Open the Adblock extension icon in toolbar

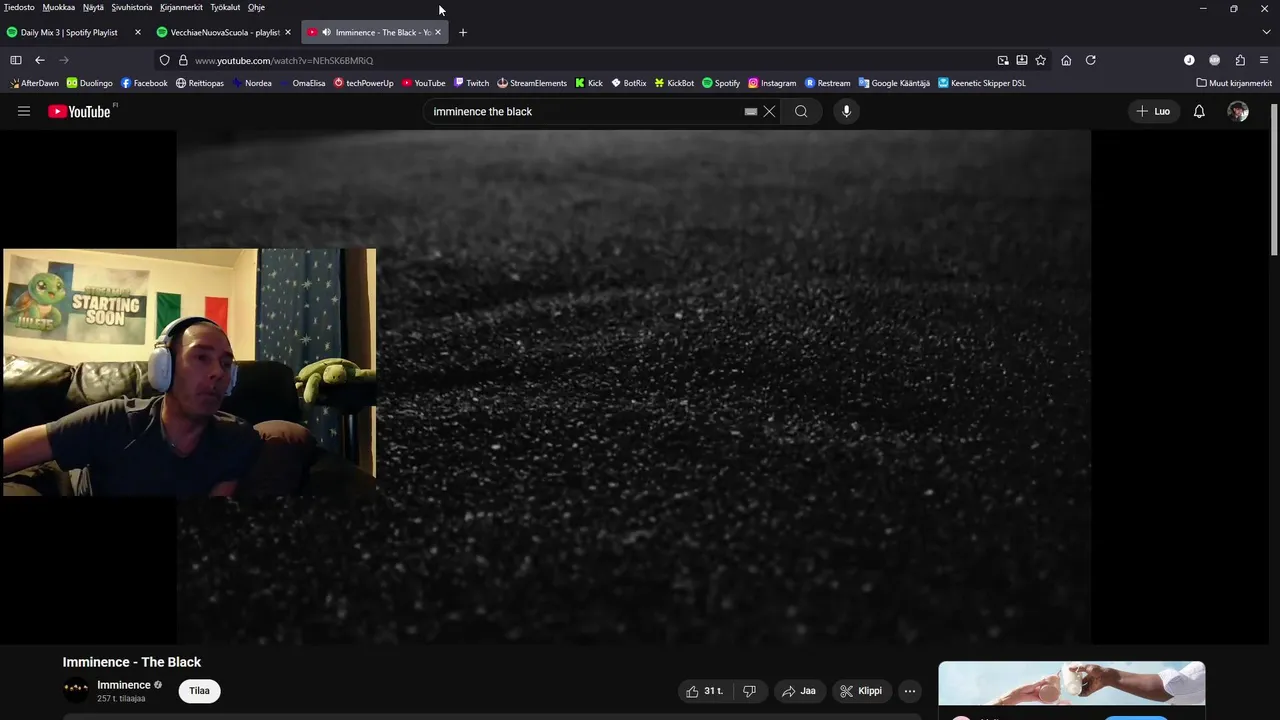tap(1215, 60)
